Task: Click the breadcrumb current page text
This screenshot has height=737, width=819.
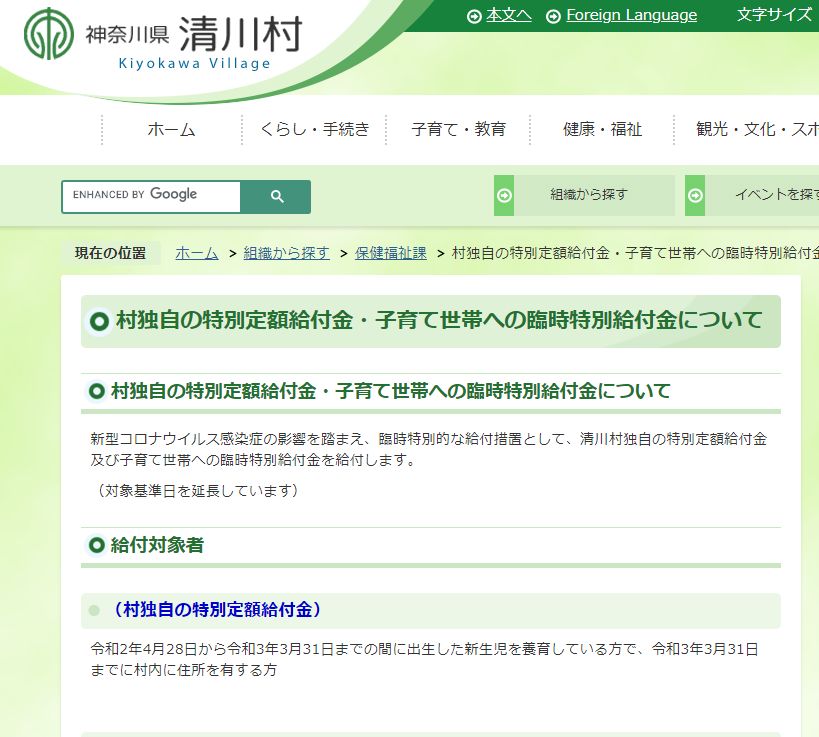Action: click(x=635, y=253)
